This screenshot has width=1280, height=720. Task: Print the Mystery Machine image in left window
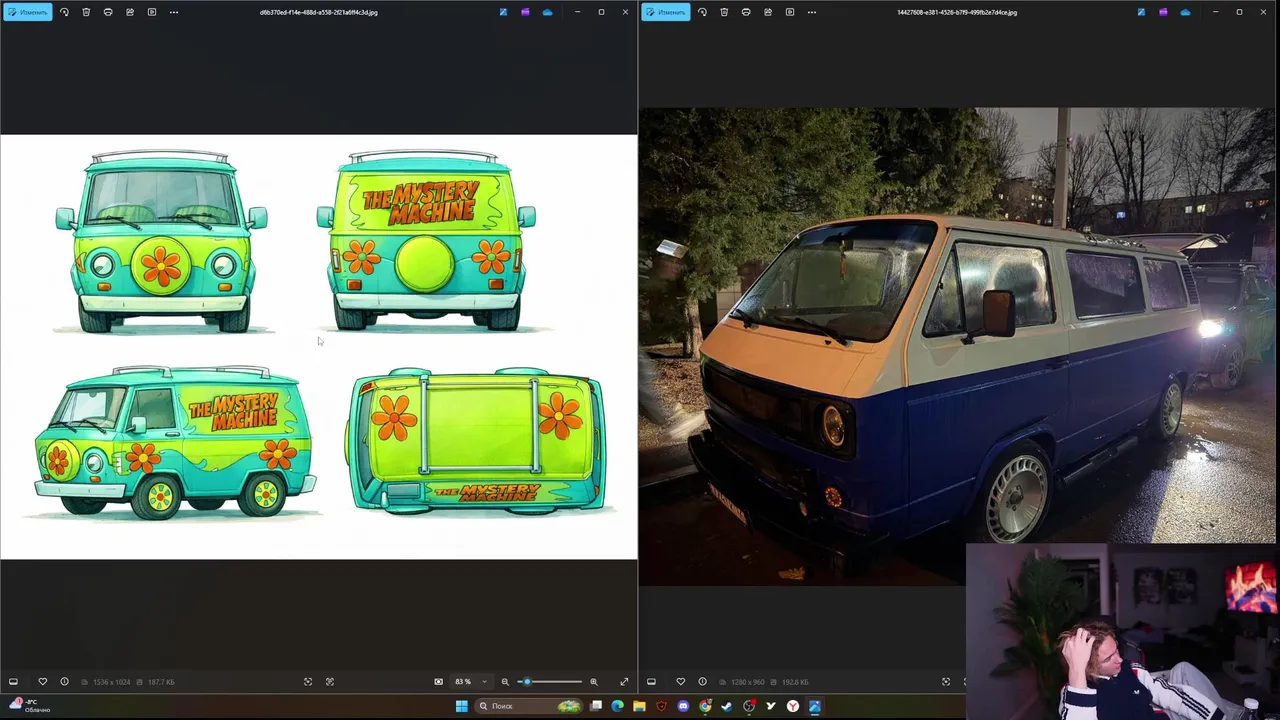(108, 12)
